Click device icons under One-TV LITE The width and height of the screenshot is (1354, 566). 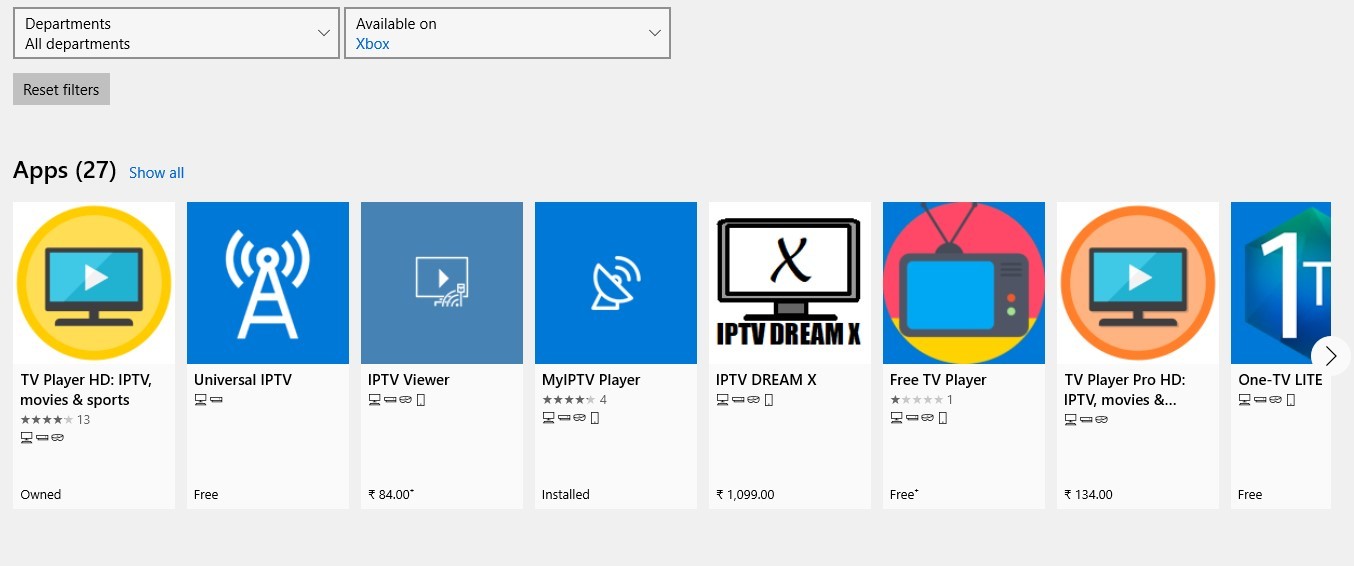(x=1267, y=400)
